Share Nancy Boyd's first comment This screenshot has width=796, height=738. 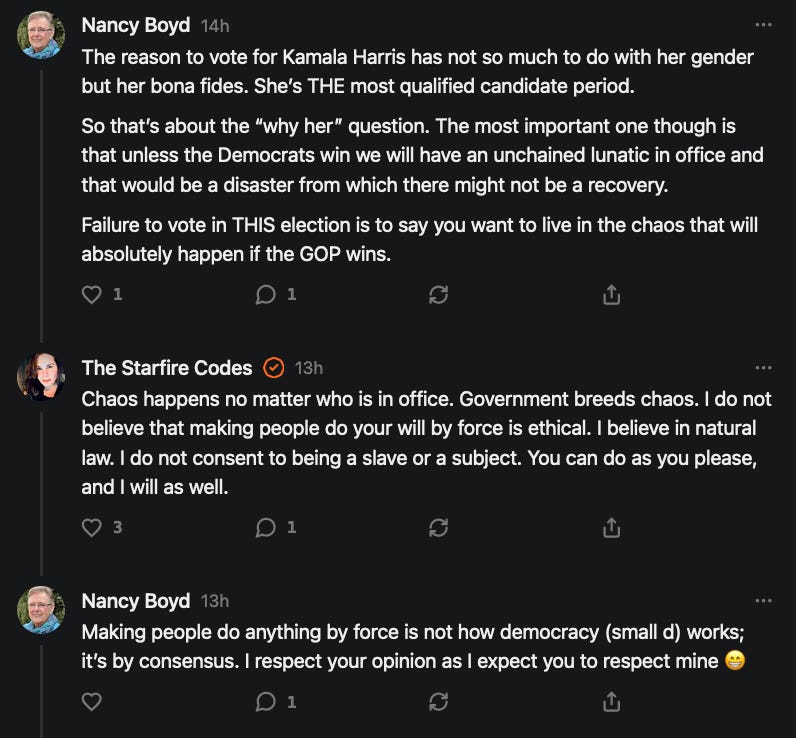[x=612, y=295]
